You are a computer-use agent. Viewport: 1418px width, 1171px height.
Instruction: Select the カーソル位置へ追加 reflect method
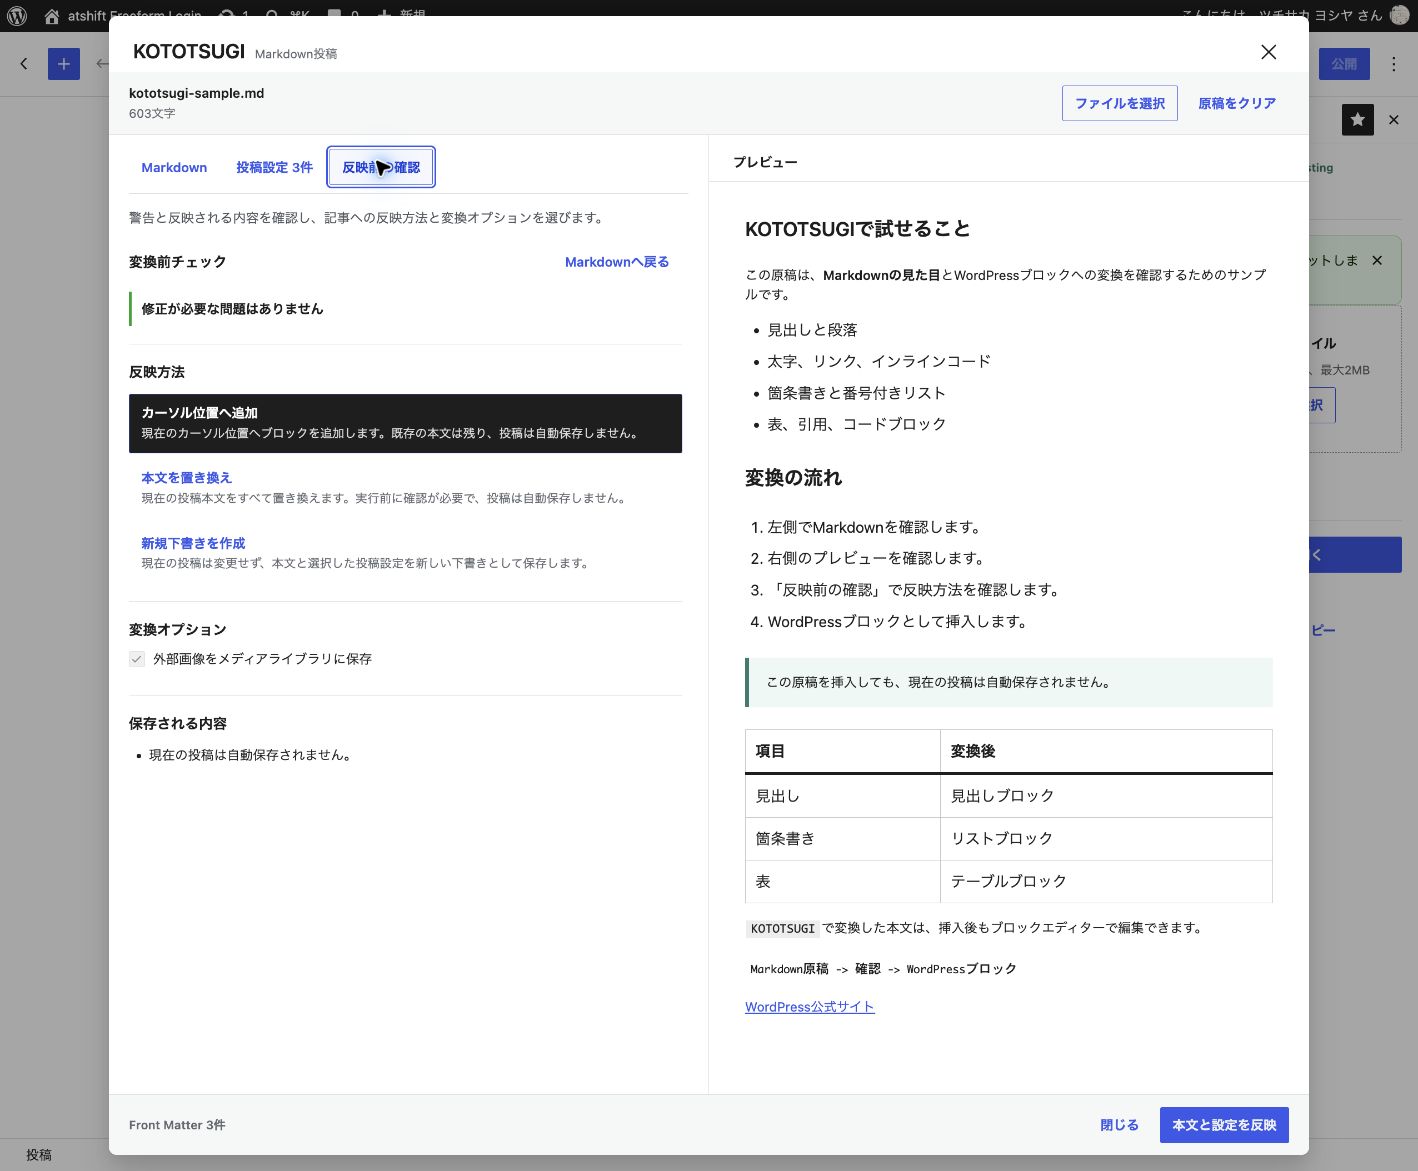click(406, 423)
